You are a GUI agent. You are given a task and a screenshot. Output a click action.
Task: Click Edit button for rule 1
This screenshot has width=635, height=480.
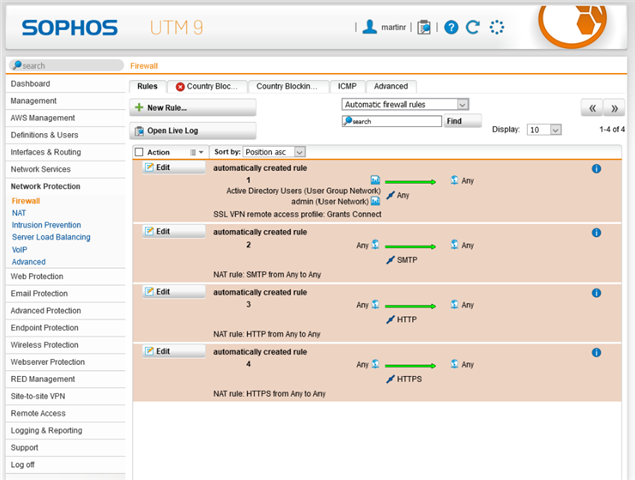pos(174,167)
